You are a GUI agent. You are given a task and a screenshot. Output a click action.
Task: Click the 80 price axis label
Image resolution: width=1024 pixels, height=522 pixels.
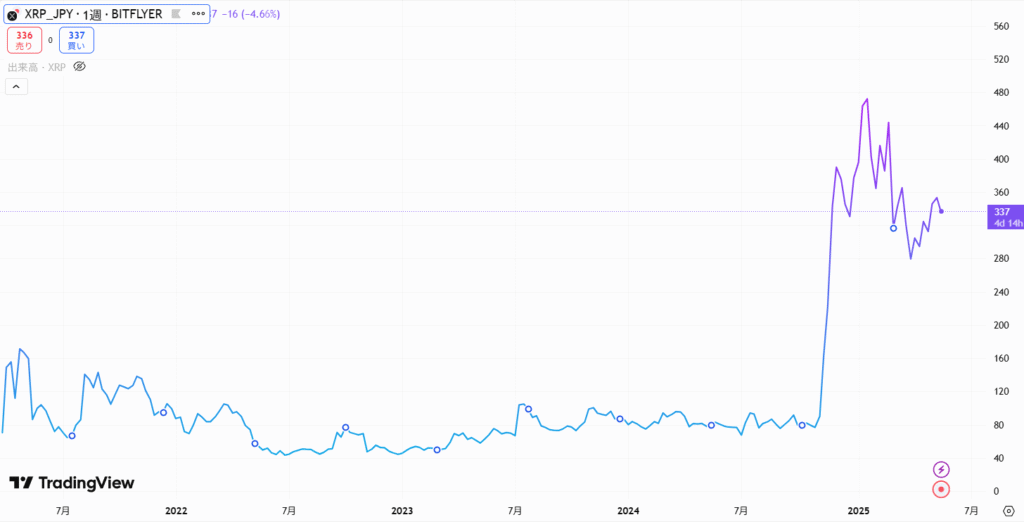[998, 425]
